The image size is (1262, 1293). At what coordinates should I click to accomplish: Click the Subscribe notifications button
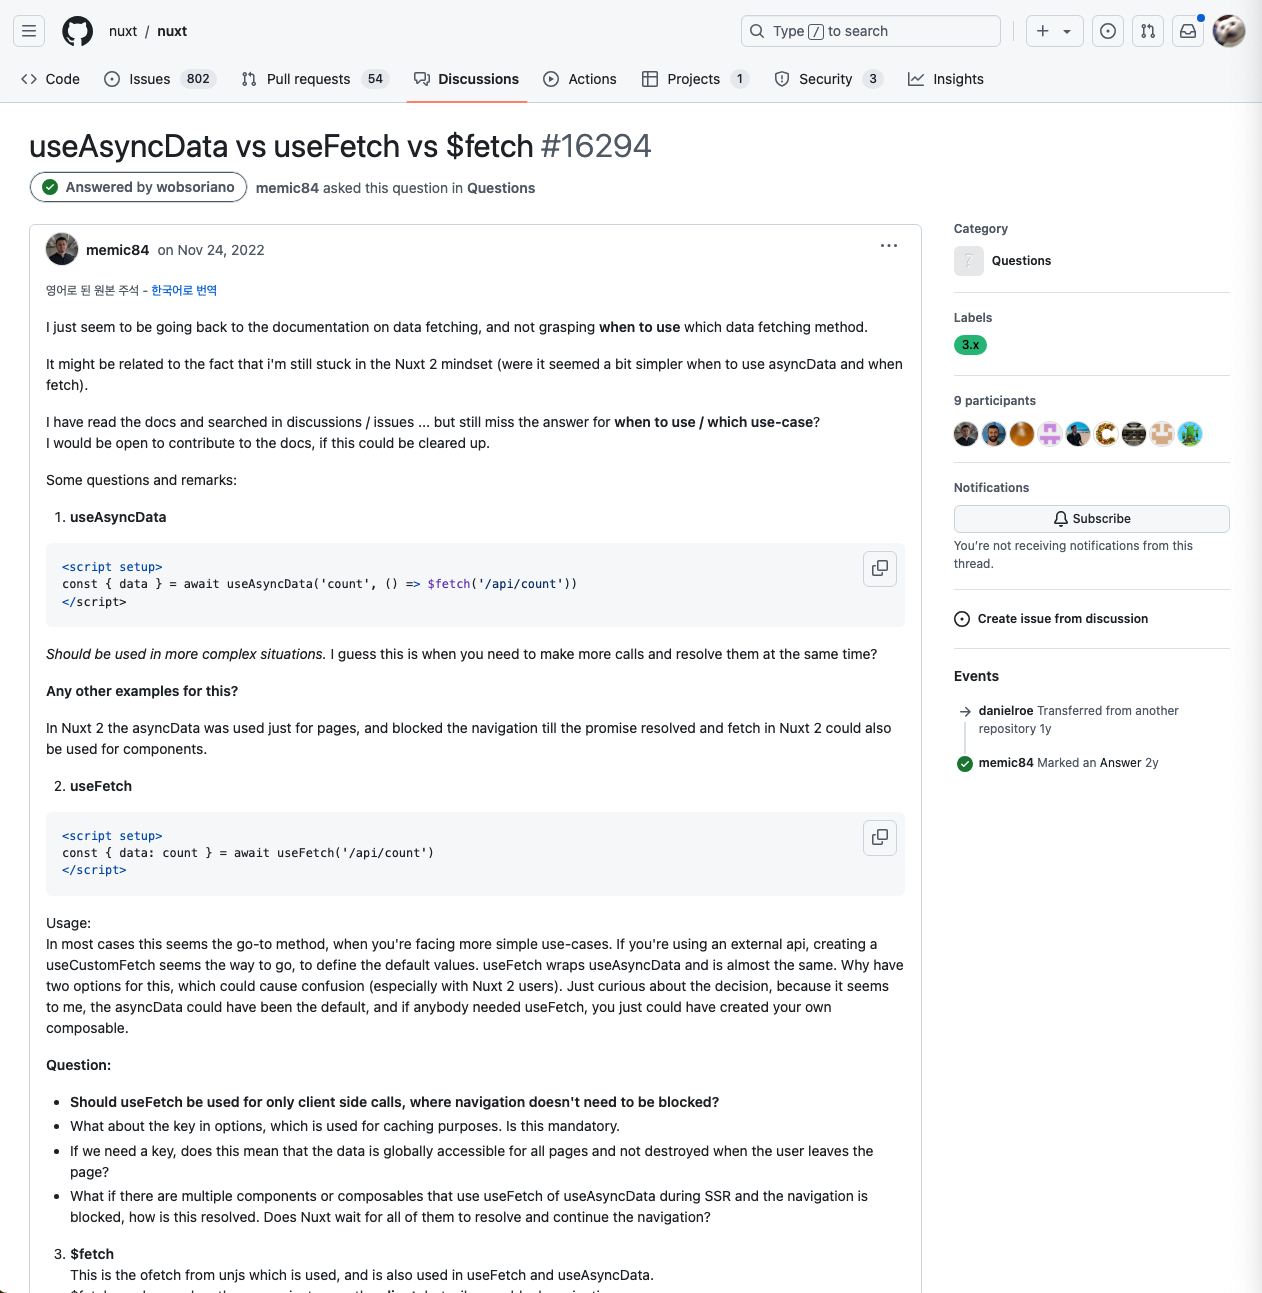(x=1092, y=519)
